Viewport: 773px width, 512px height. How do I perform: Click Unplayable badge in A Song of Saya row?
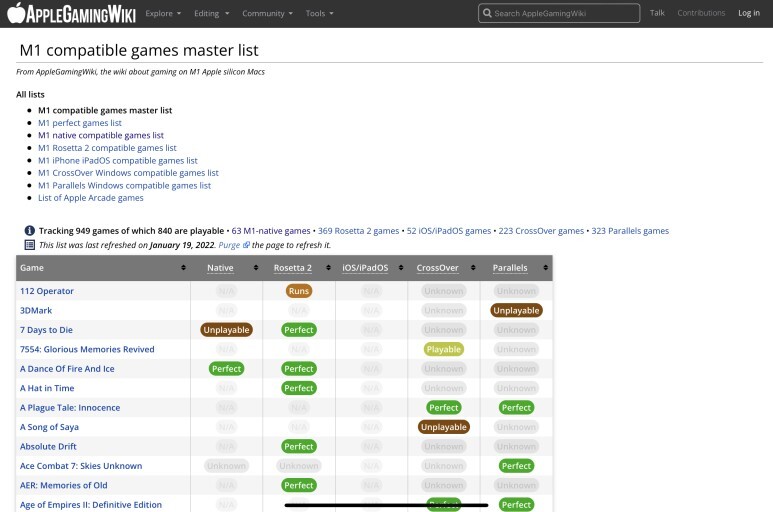[444, 427]
